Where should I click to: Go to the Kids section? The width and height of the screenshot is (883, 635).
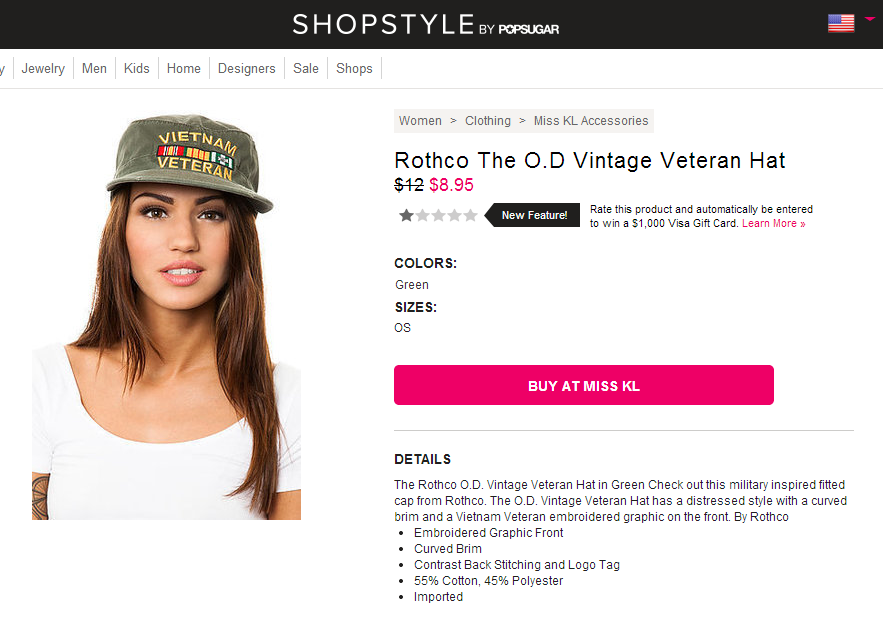tap(137, 69)
